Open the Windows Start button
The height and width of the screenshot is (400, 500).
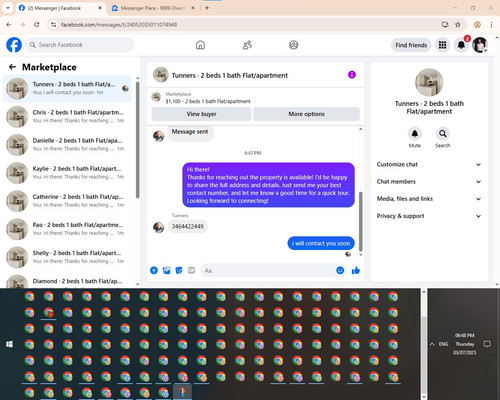tap(9, 344)
